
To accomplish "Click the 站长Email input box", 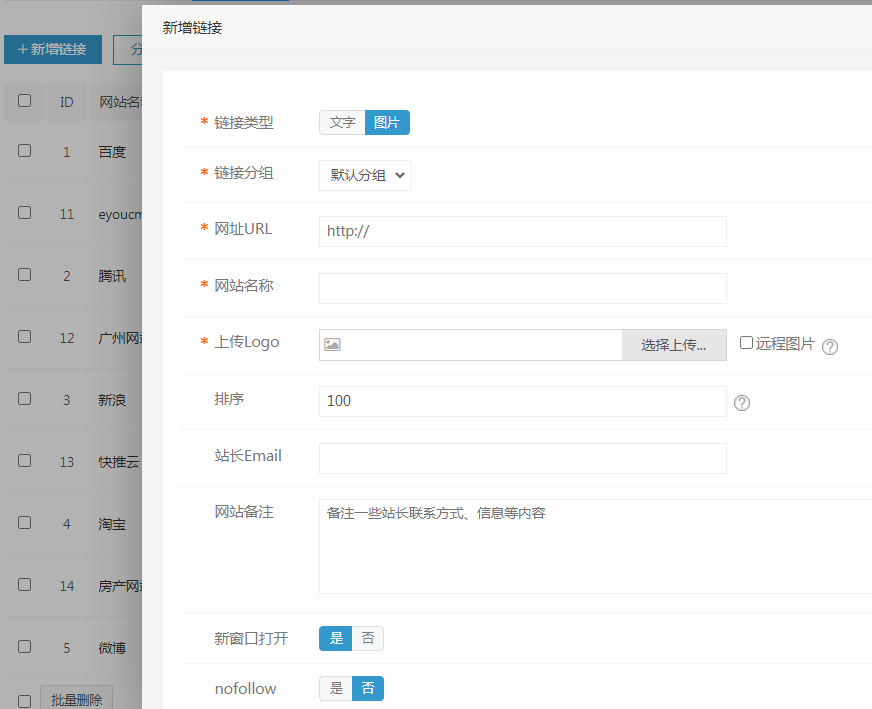I will (x=522, y=459).
